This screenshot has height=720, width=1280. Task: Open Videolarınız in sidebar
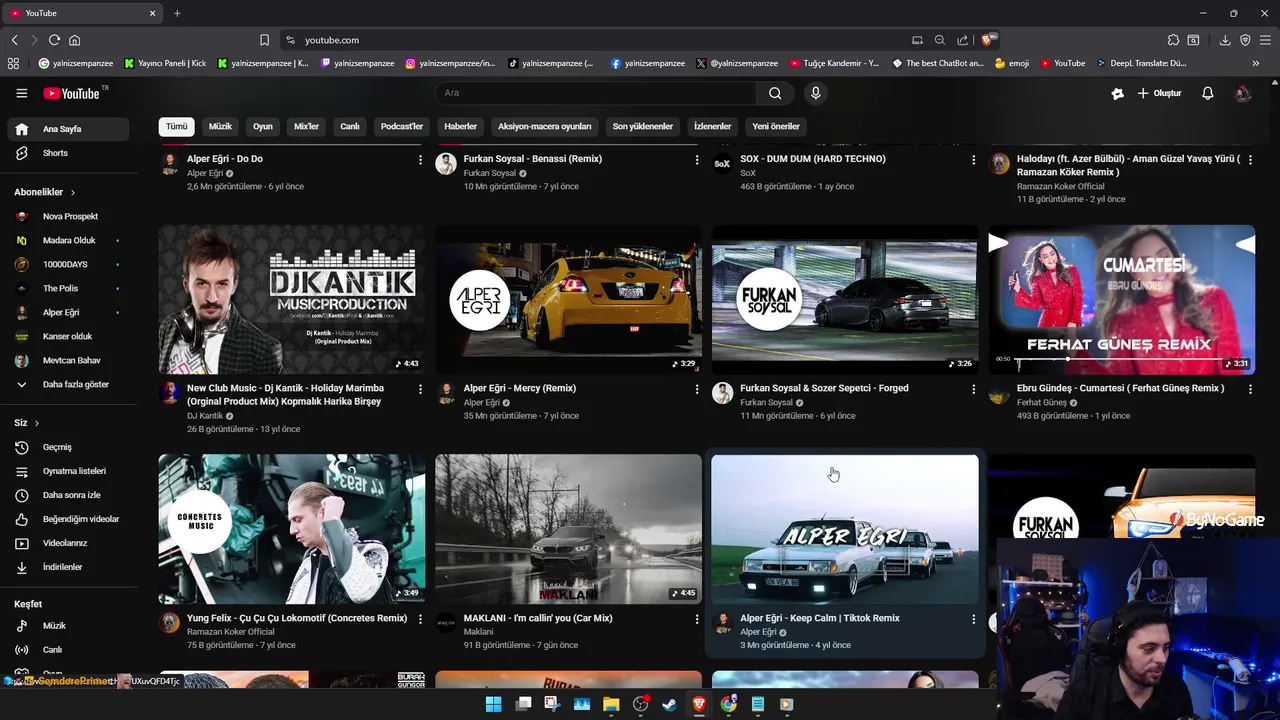68,543
